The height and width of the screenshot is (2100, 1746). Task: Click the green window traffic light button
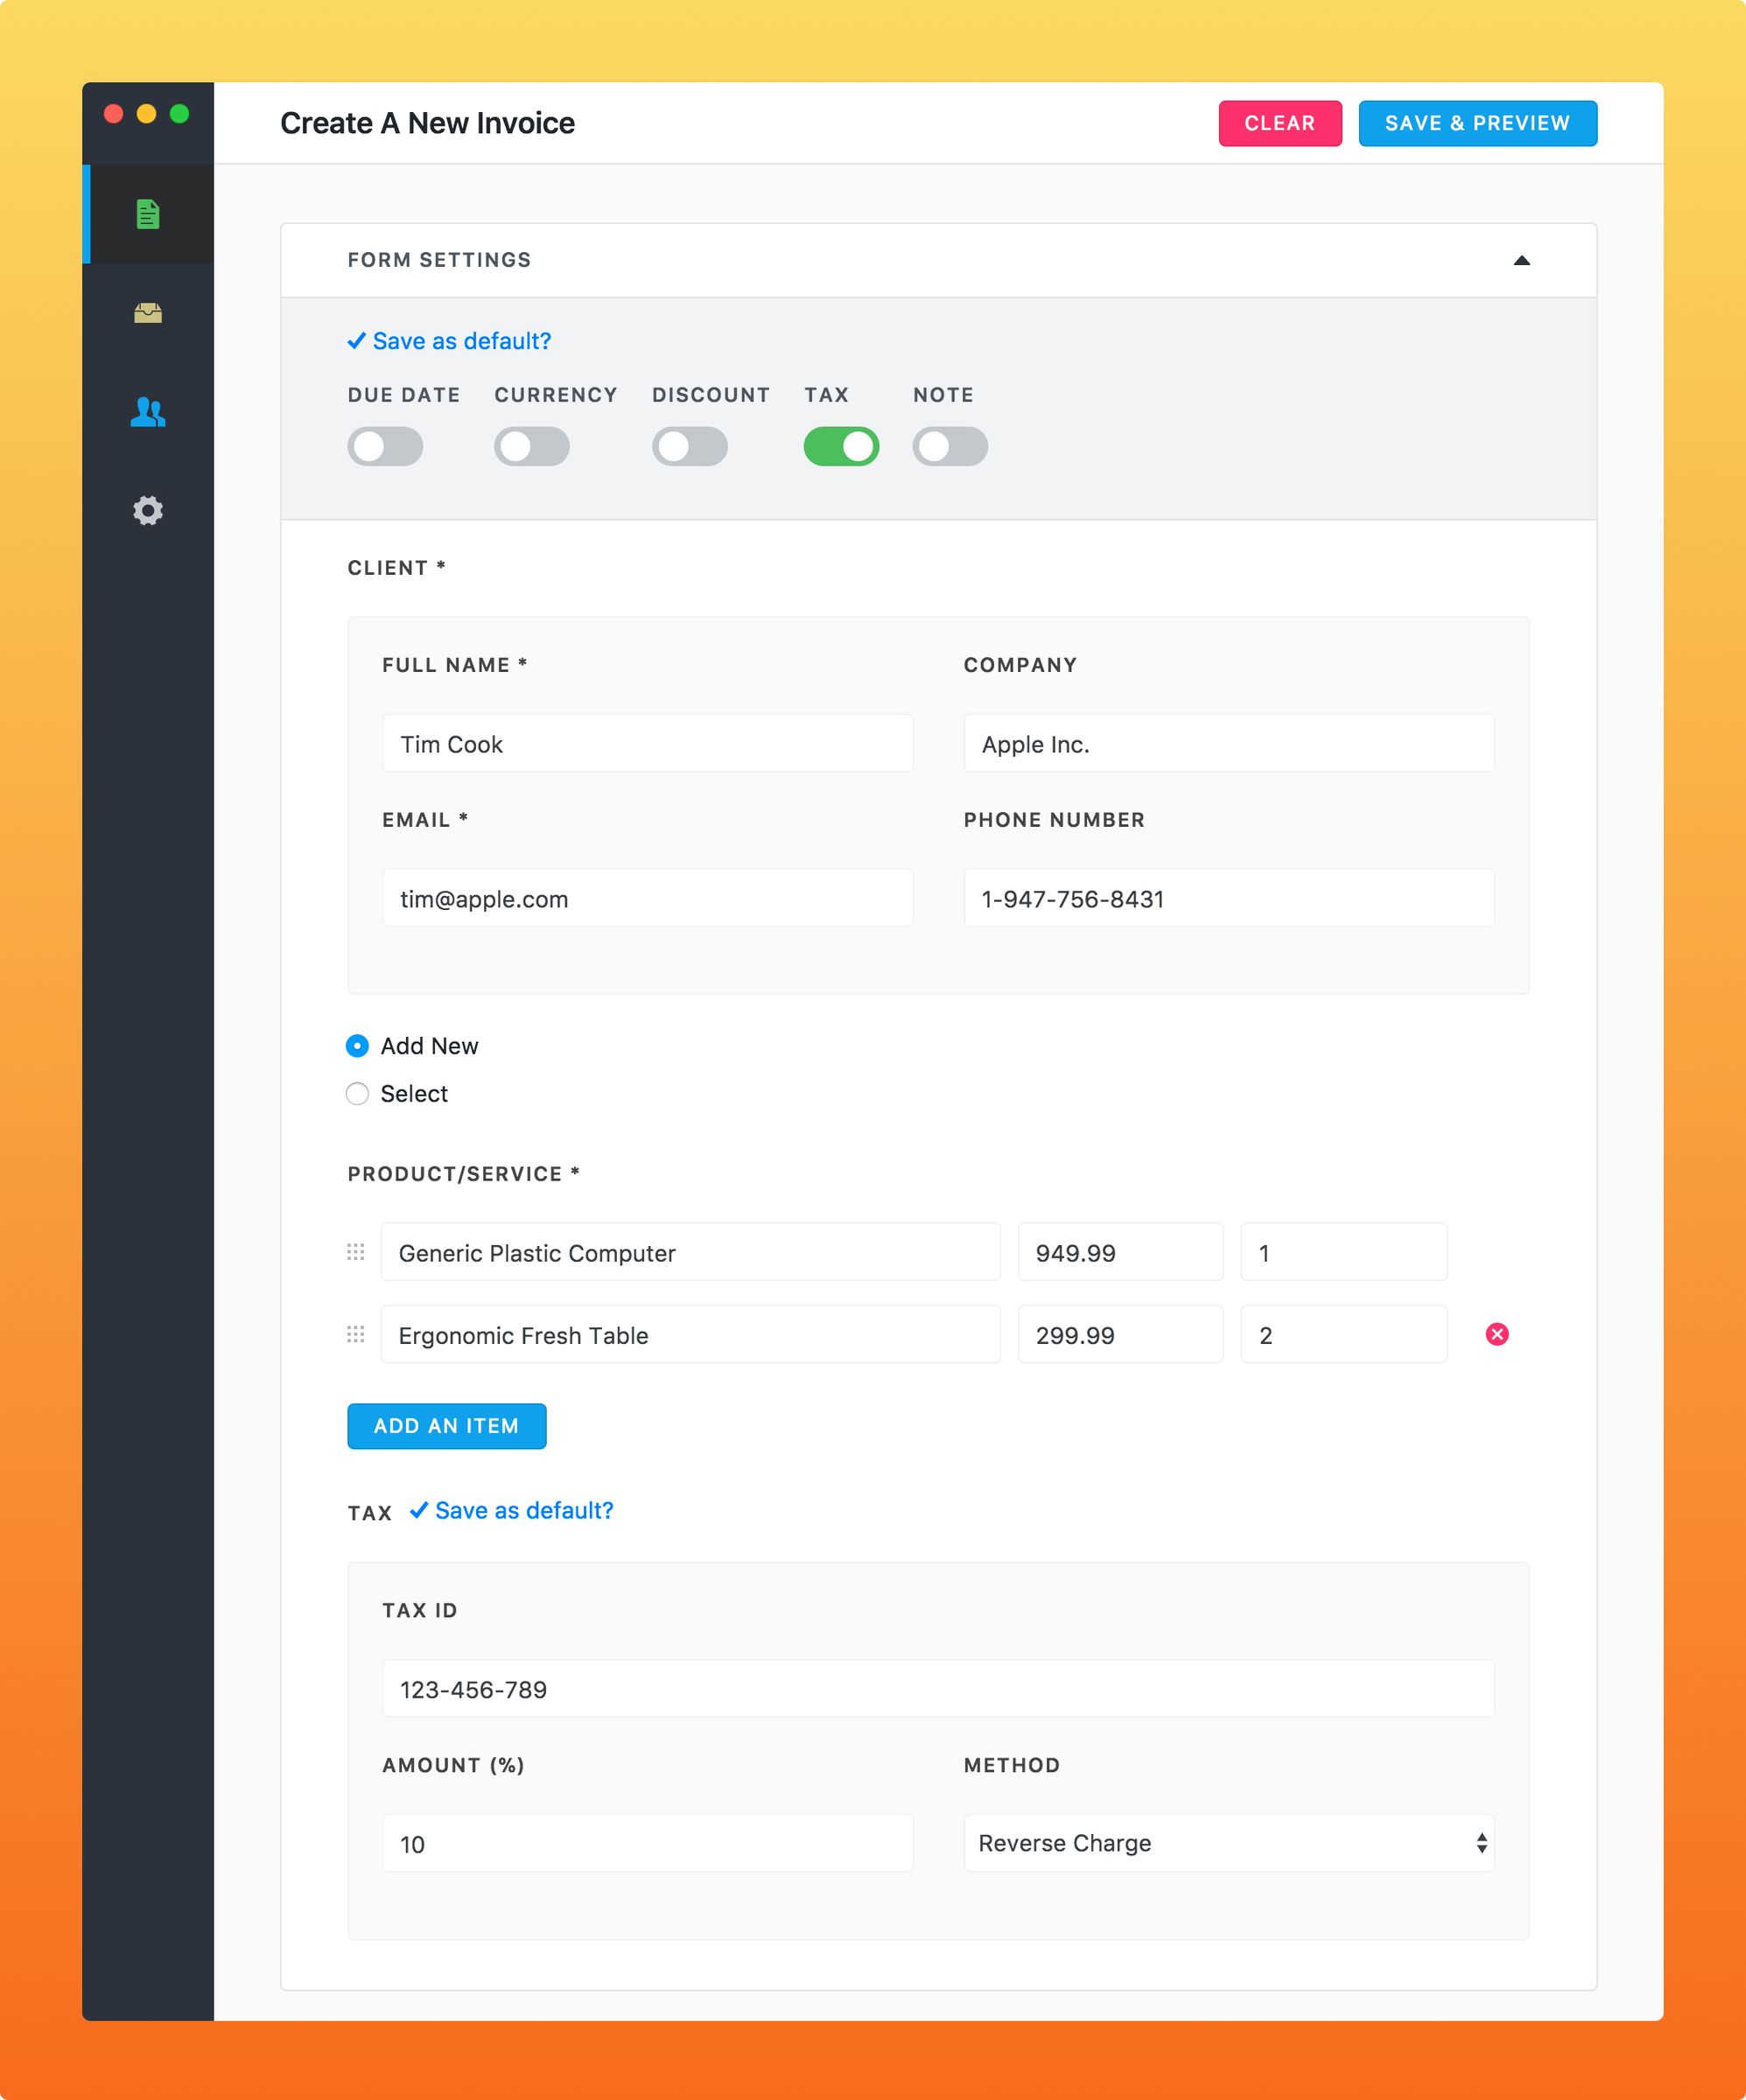[180, 114]
